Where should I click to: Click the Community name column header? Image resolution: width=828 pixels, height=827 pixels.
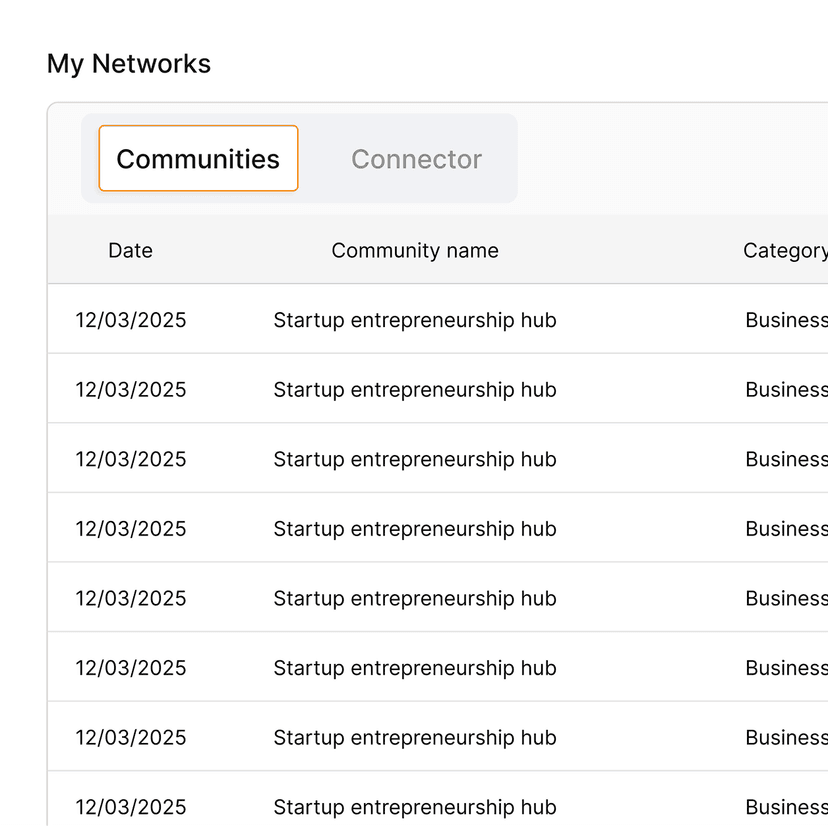415,251
